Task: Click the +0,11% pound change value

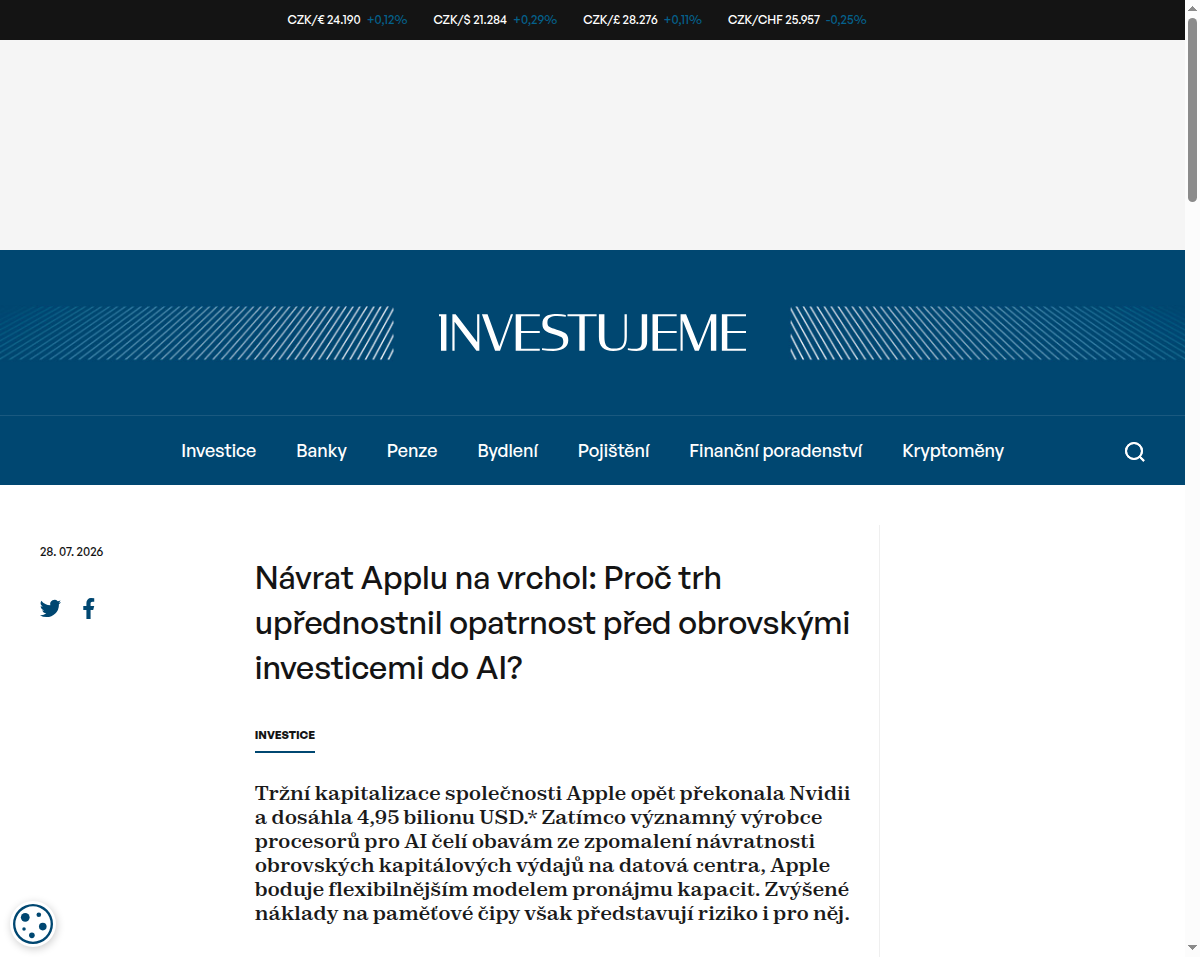Action: tap(683, 19)
